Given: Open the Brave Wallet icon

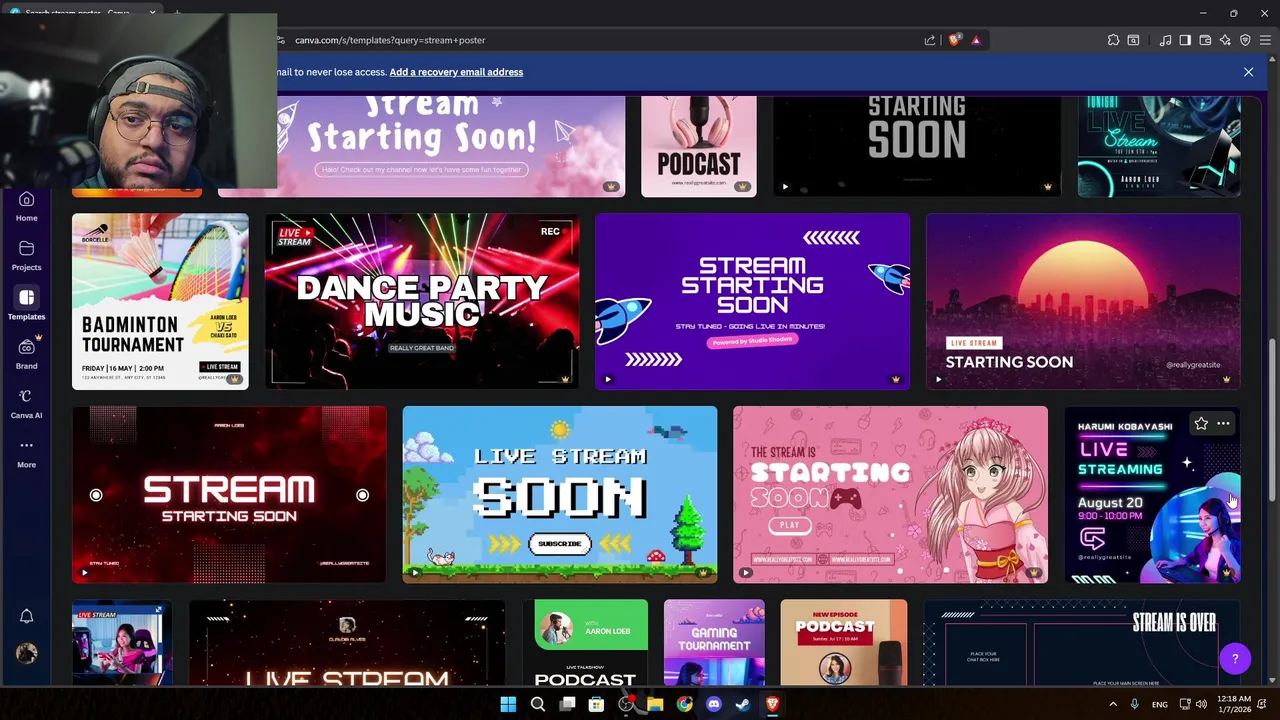Looking at the screenshot, I should tap(1205, 40).
